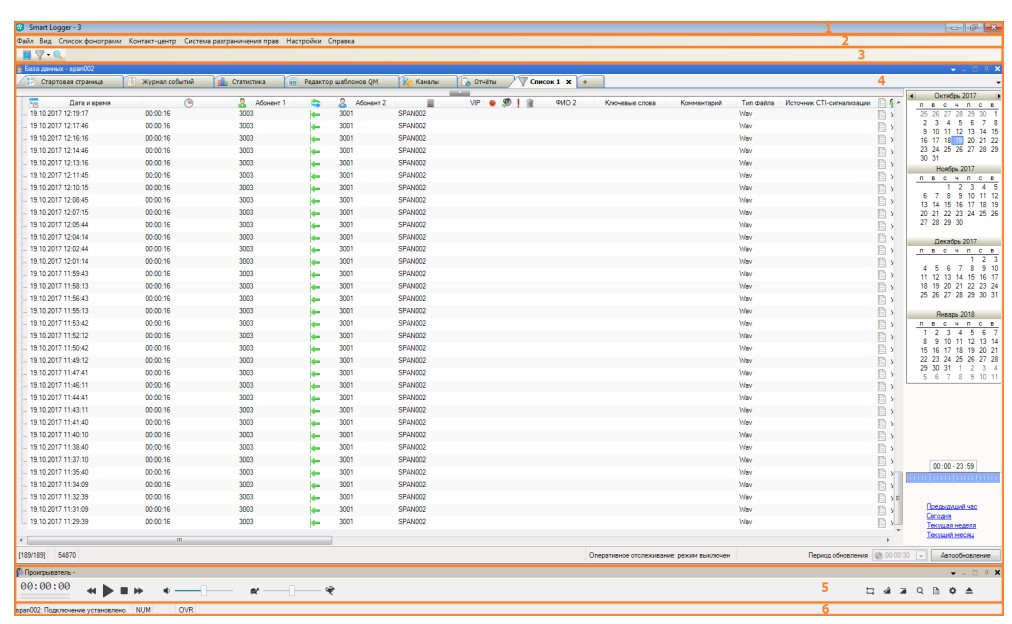Click the player volume slider
Image resolution: width=1012 pixels, height=624 pixels.
pyautogui.click(x=203, y=591)
